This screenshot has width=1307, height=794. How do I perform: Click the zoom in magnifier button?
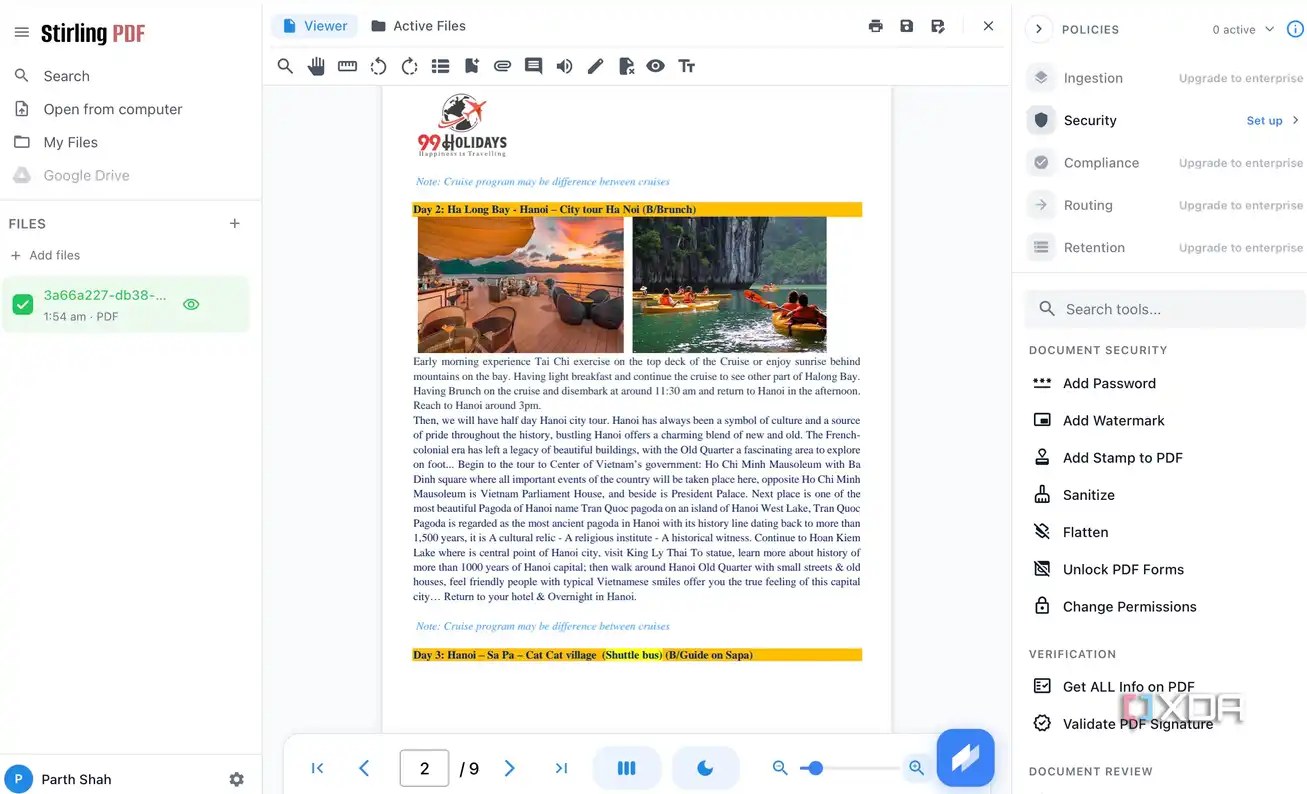[x=916, y=768]
